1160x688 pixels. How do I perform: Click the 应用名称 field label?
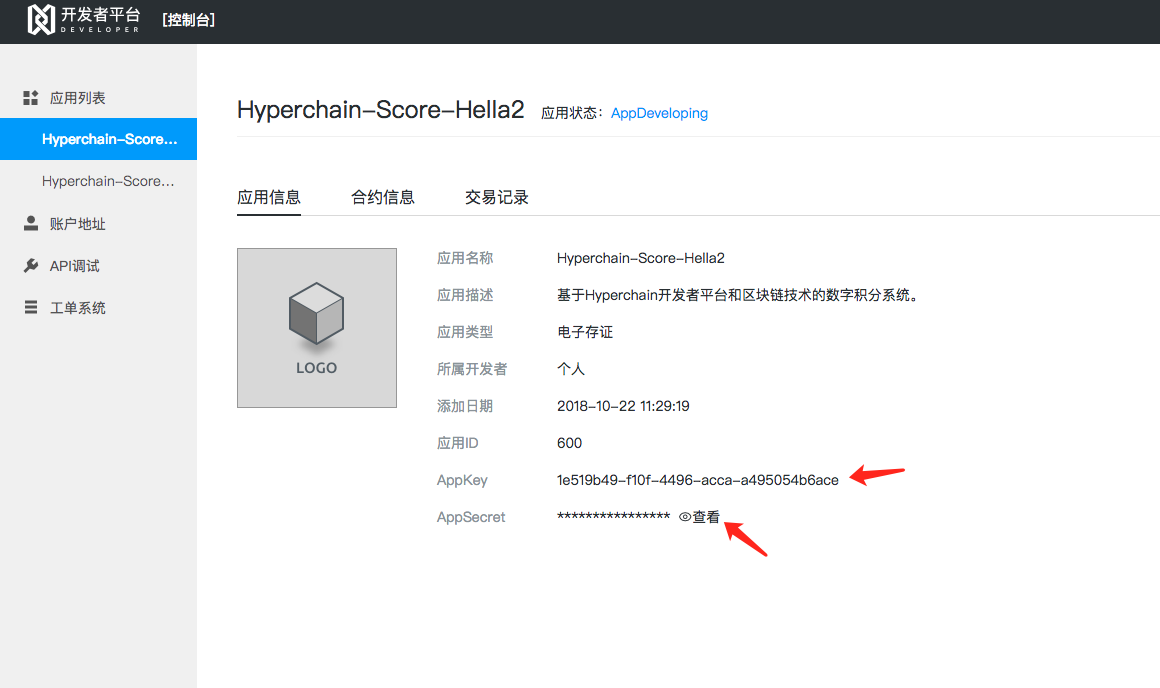465,258
